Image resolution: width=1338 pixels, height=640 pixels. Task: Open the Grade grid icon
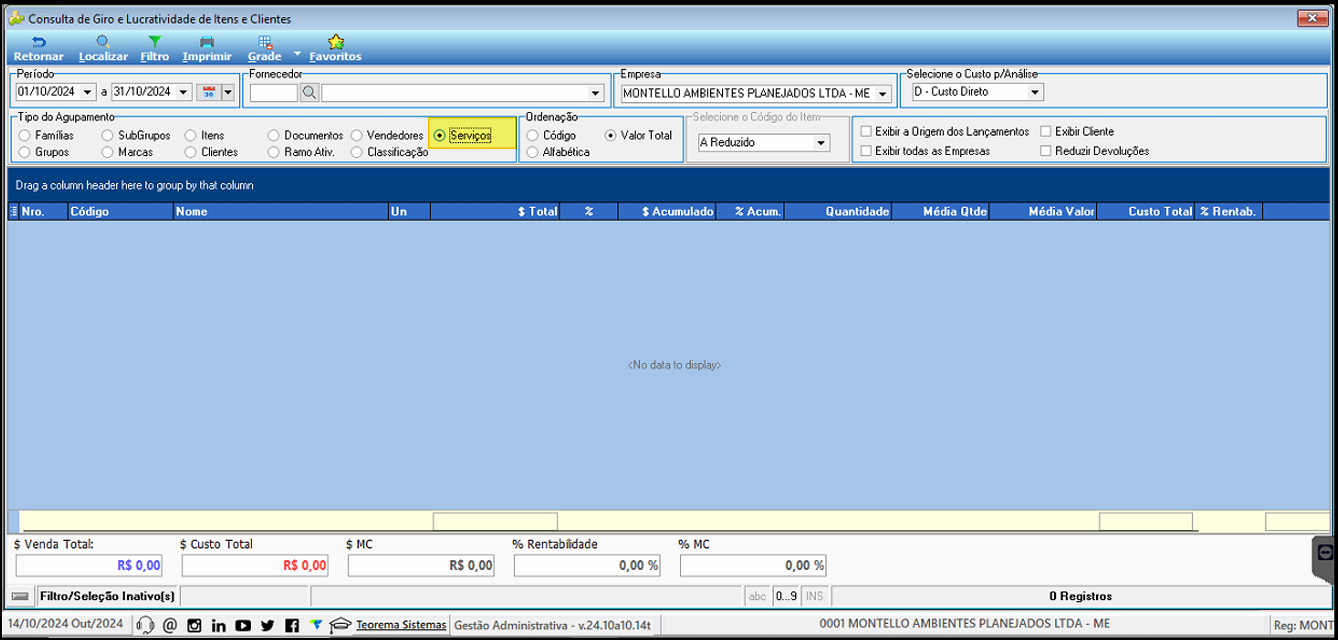[x=264, y=42]
